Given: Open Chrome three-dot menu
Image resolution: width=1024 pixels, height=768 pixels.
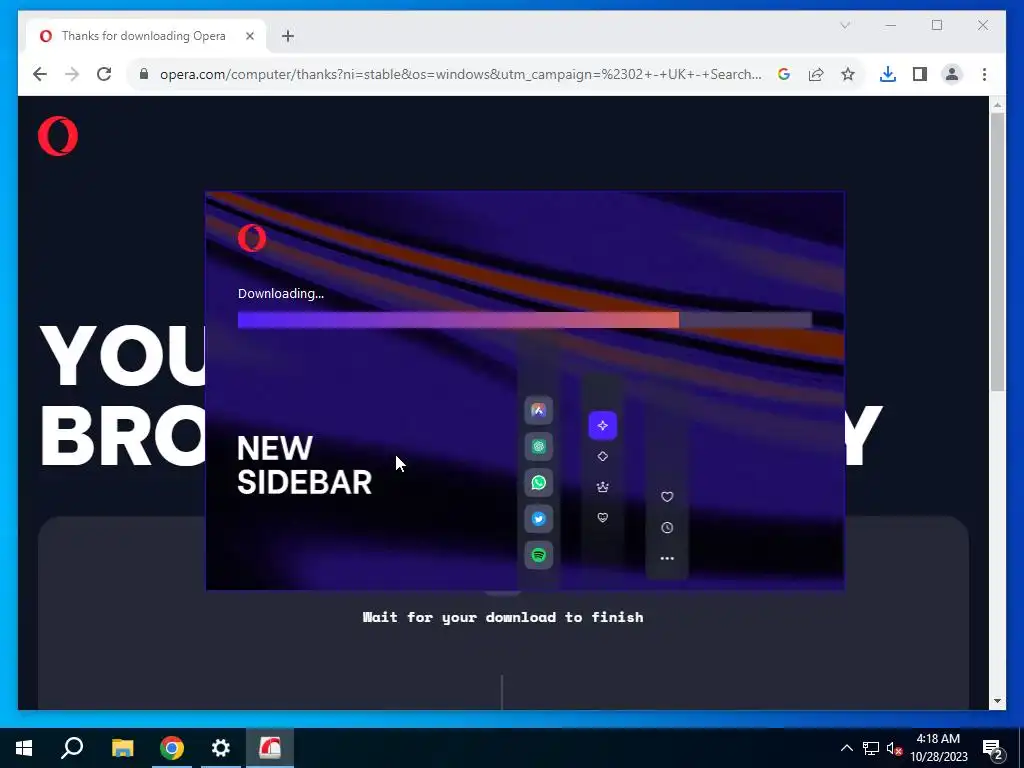Looking at the screenshot, I should click(984, 74).
